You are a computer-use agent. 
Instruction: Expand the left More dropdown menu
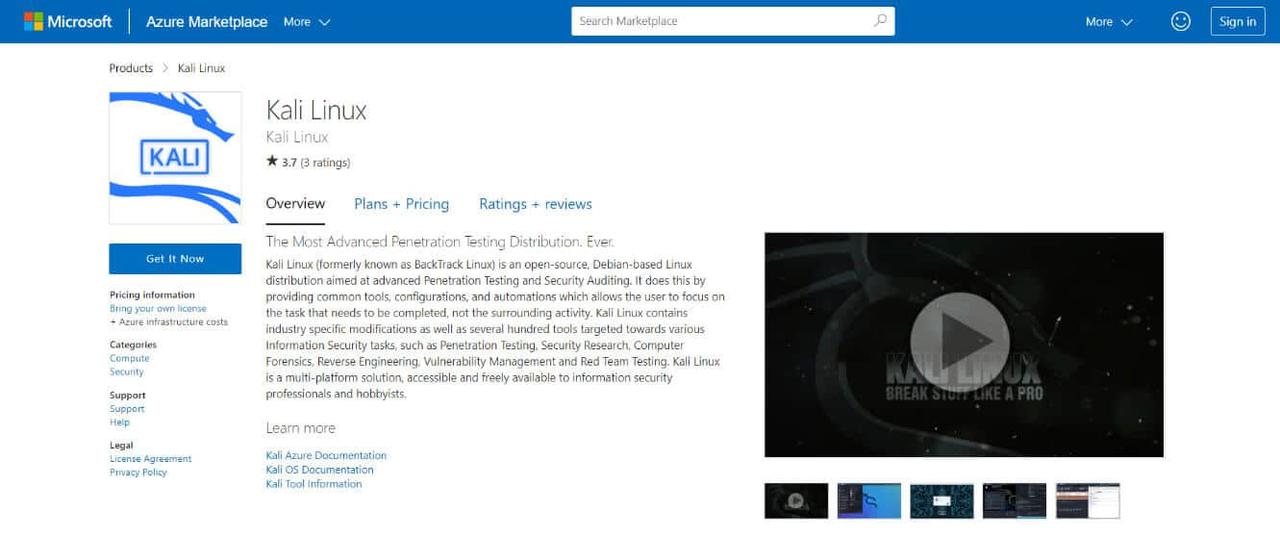pyautogui.click(x=306, y=21)
